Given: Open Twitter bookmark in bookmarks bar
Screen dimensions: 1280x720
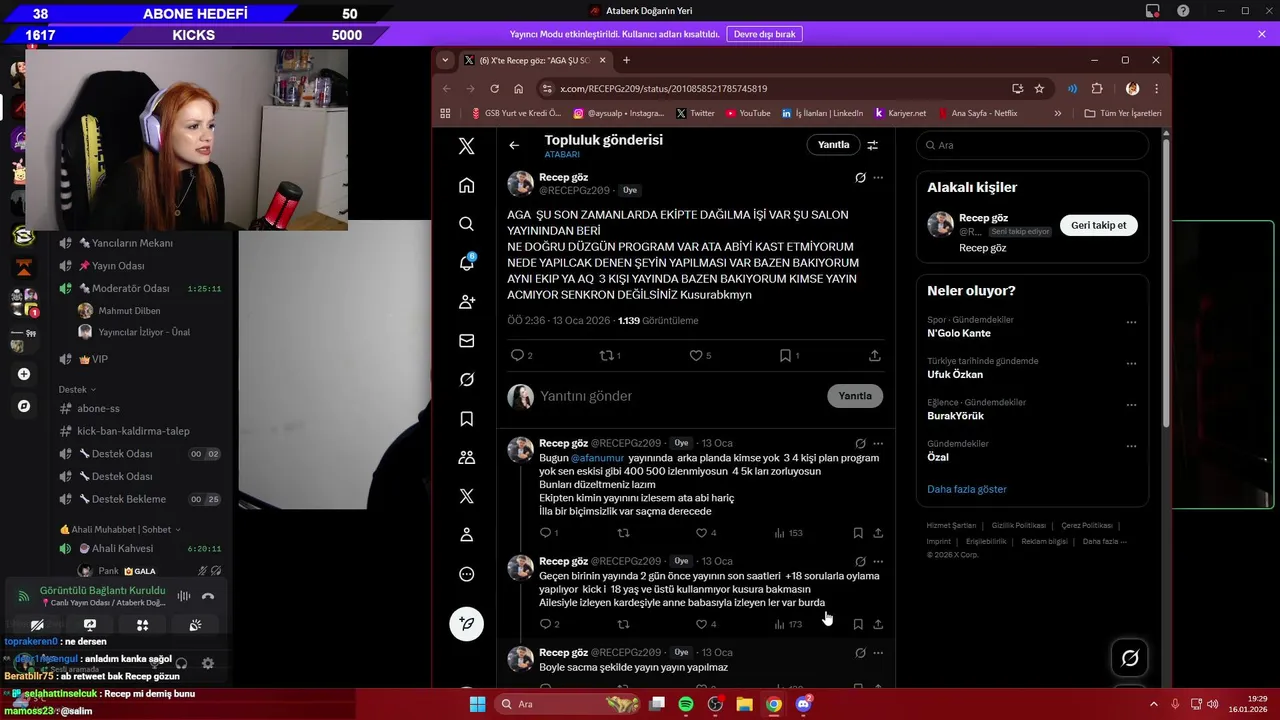Looking at the screenshot, I should [x=695, y=113].
